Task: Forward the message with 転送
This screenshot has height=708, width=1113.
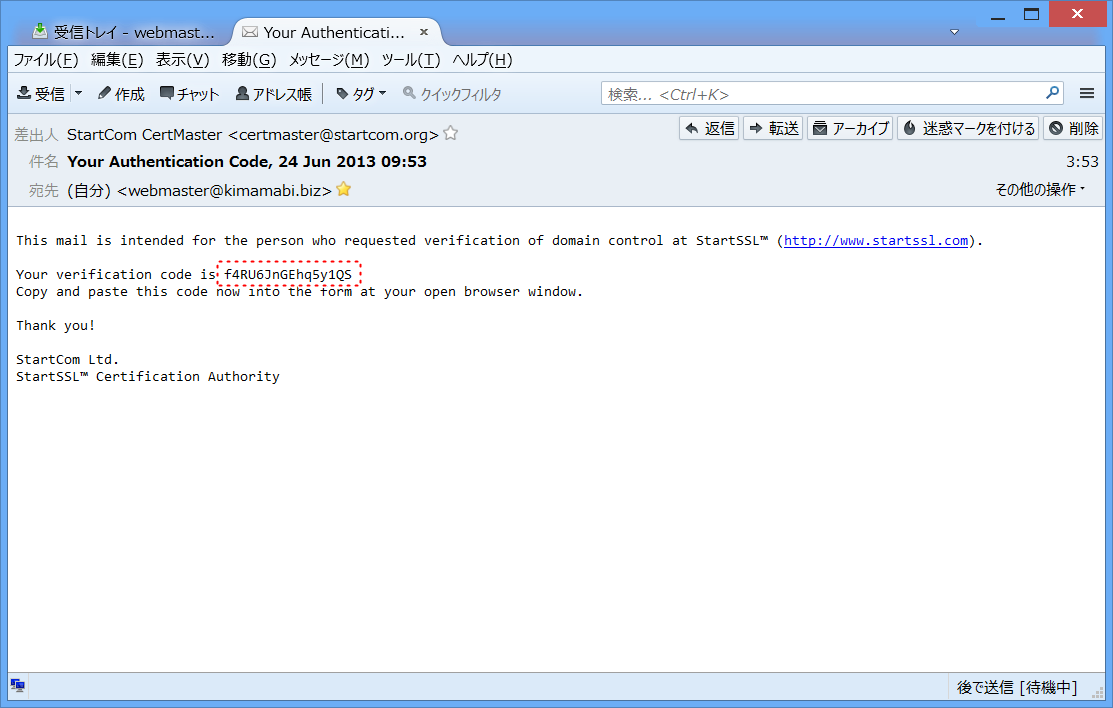Action: [x=773, y=128]
